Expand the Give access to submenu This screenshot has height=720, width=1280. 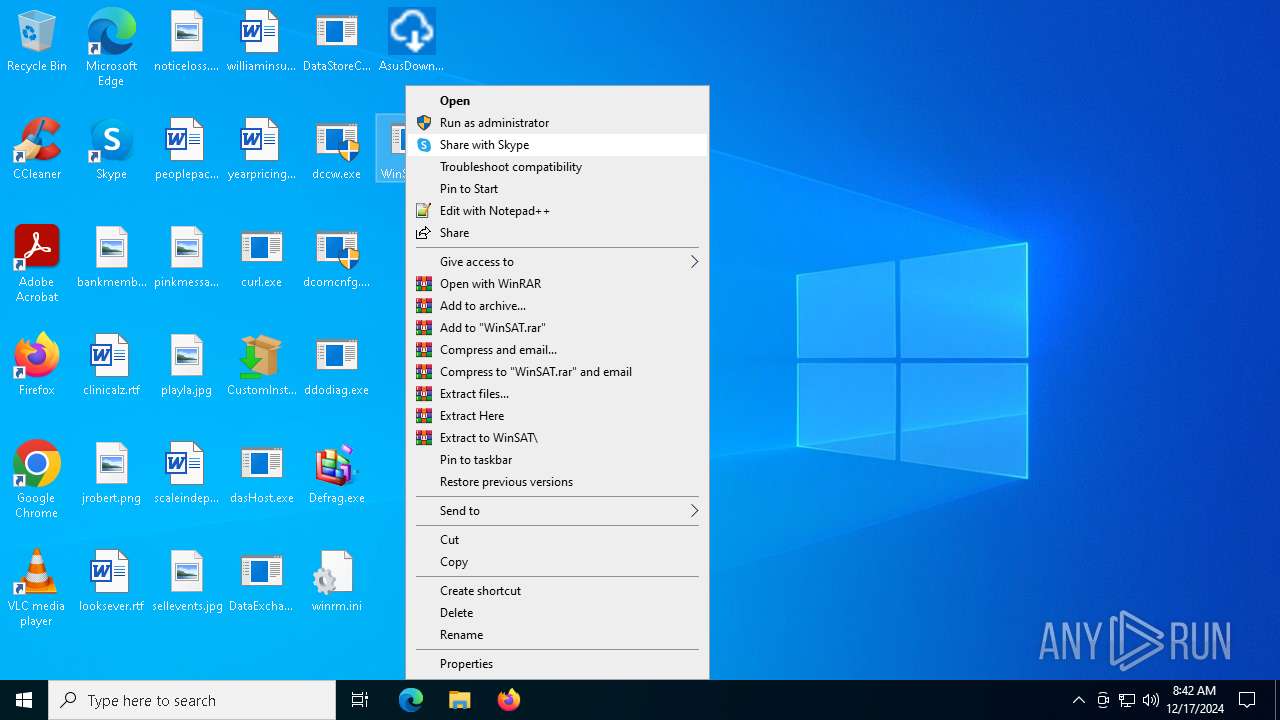(557, 262)
